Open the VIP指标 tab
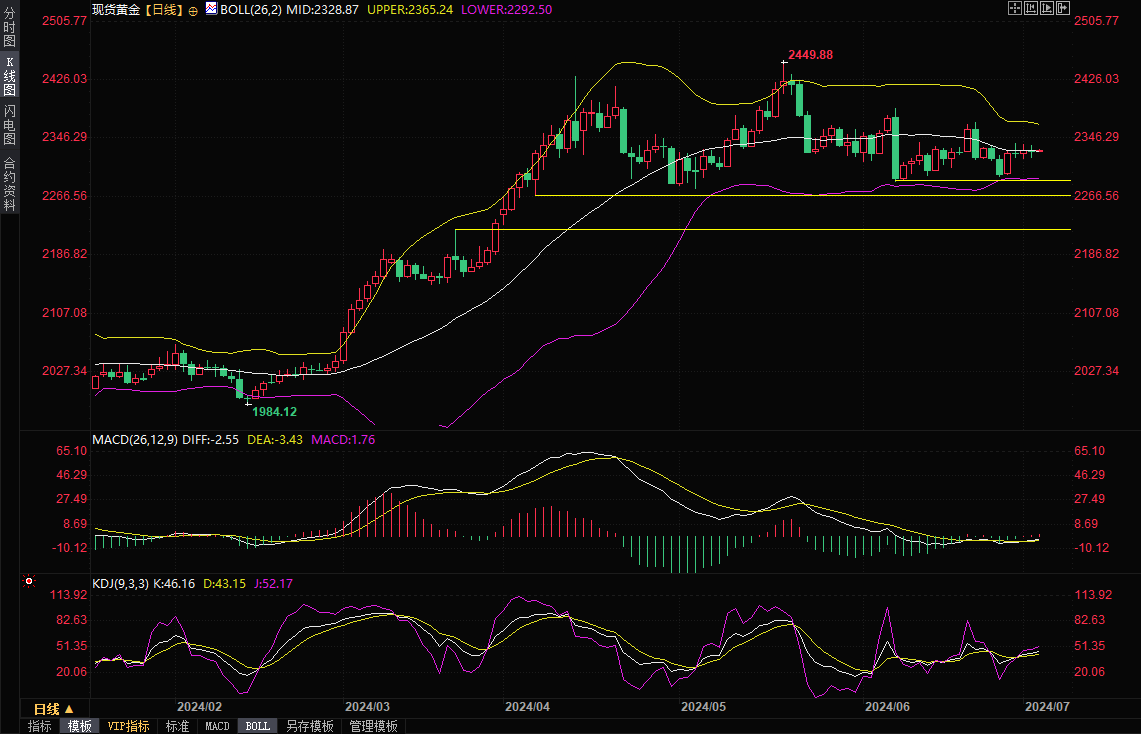This screenshot has width=1141, height=734. pyautogui.click(x=128, y=726)
